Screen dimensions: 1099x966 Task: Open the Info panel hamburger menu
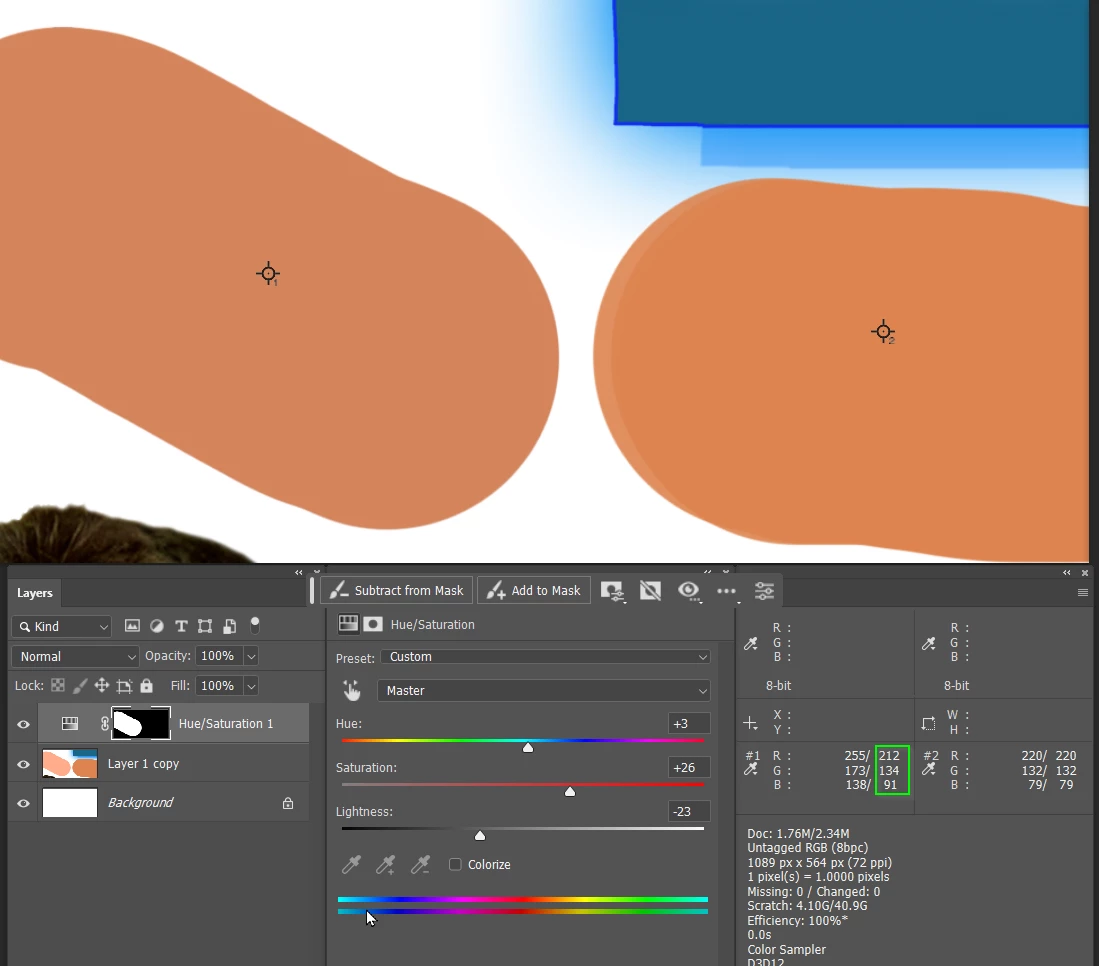click(1083, 592)
